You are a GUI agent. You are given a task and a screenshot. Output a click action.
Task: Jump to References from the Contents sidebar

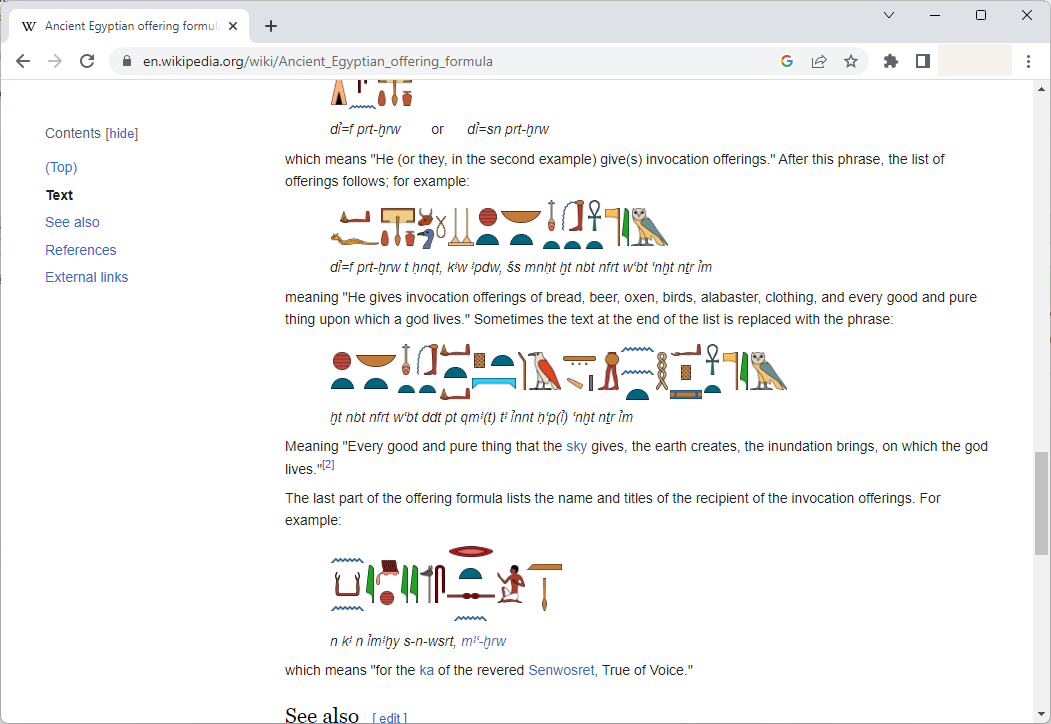point(80,249)
